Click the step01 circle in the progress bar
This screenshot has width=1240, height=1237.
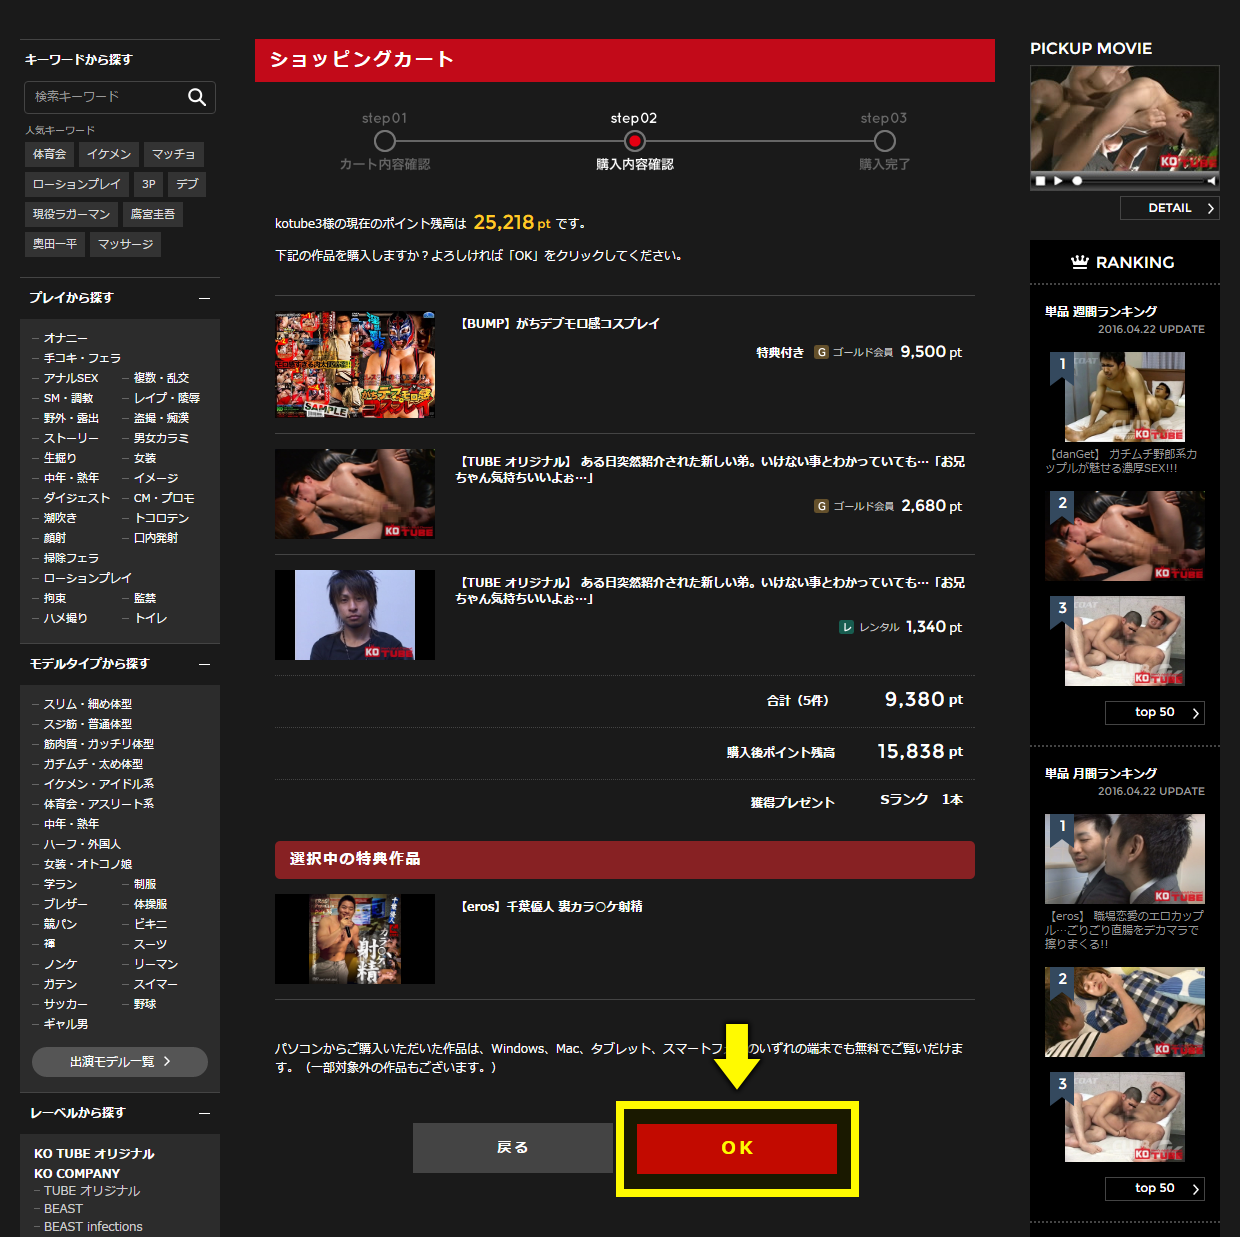385,141
